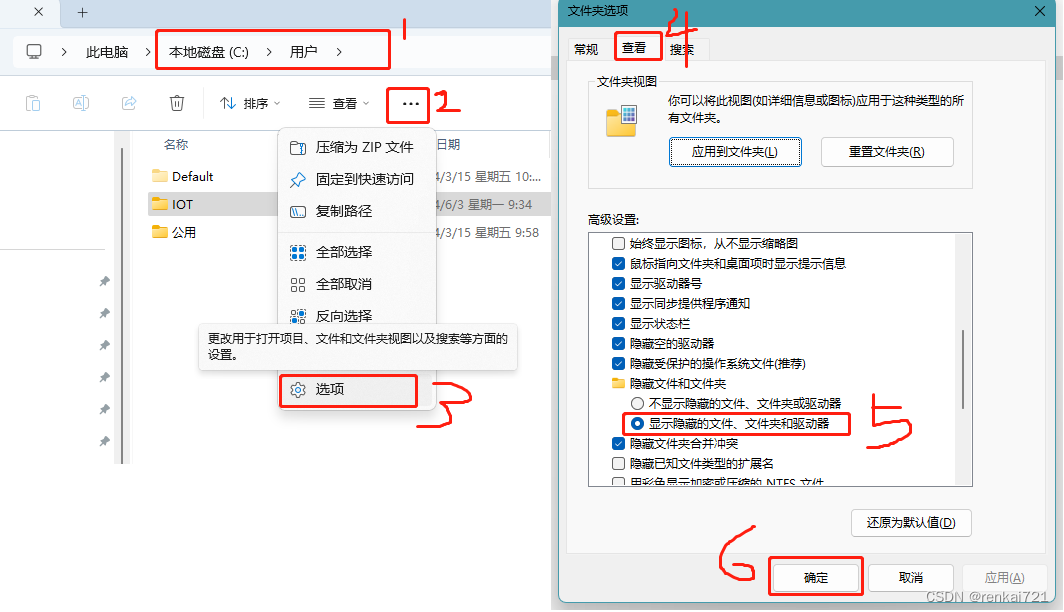Expand the 排序 sort dropdown
The width and height of the screenshot is (1064, 612).
pyautogui.click(x=250, y=103)
